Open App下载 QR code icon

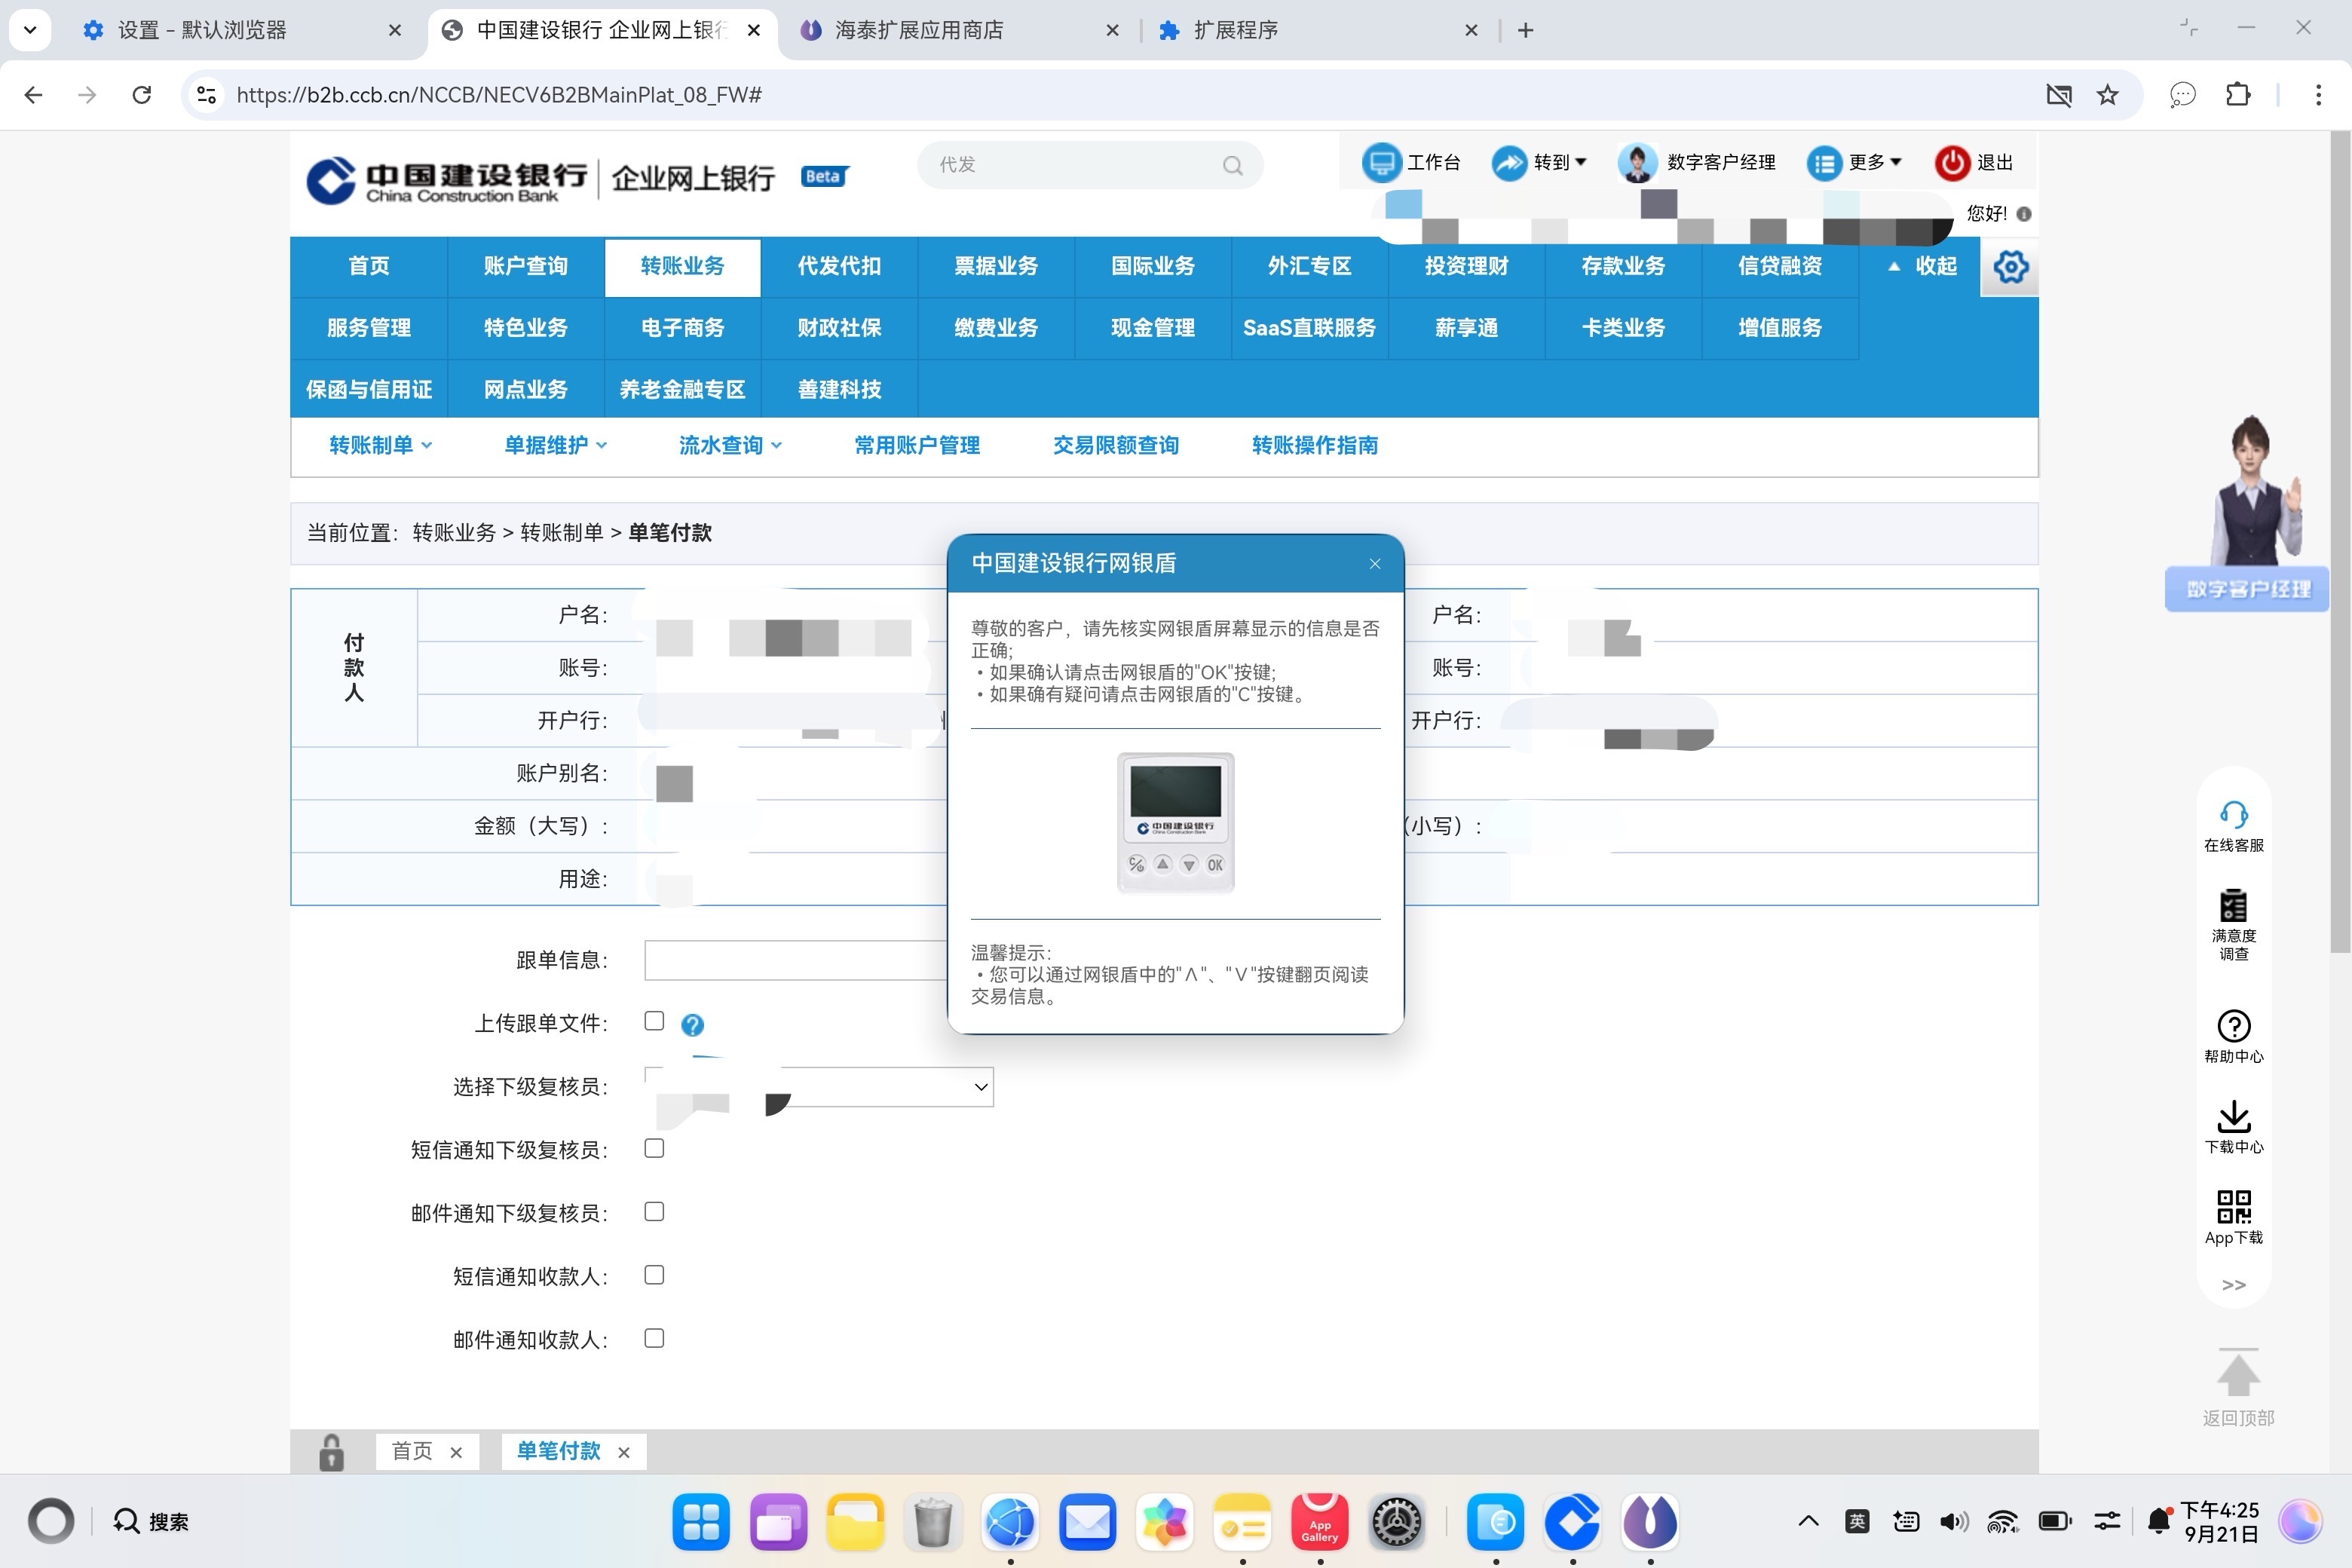pos(2233,1207)
